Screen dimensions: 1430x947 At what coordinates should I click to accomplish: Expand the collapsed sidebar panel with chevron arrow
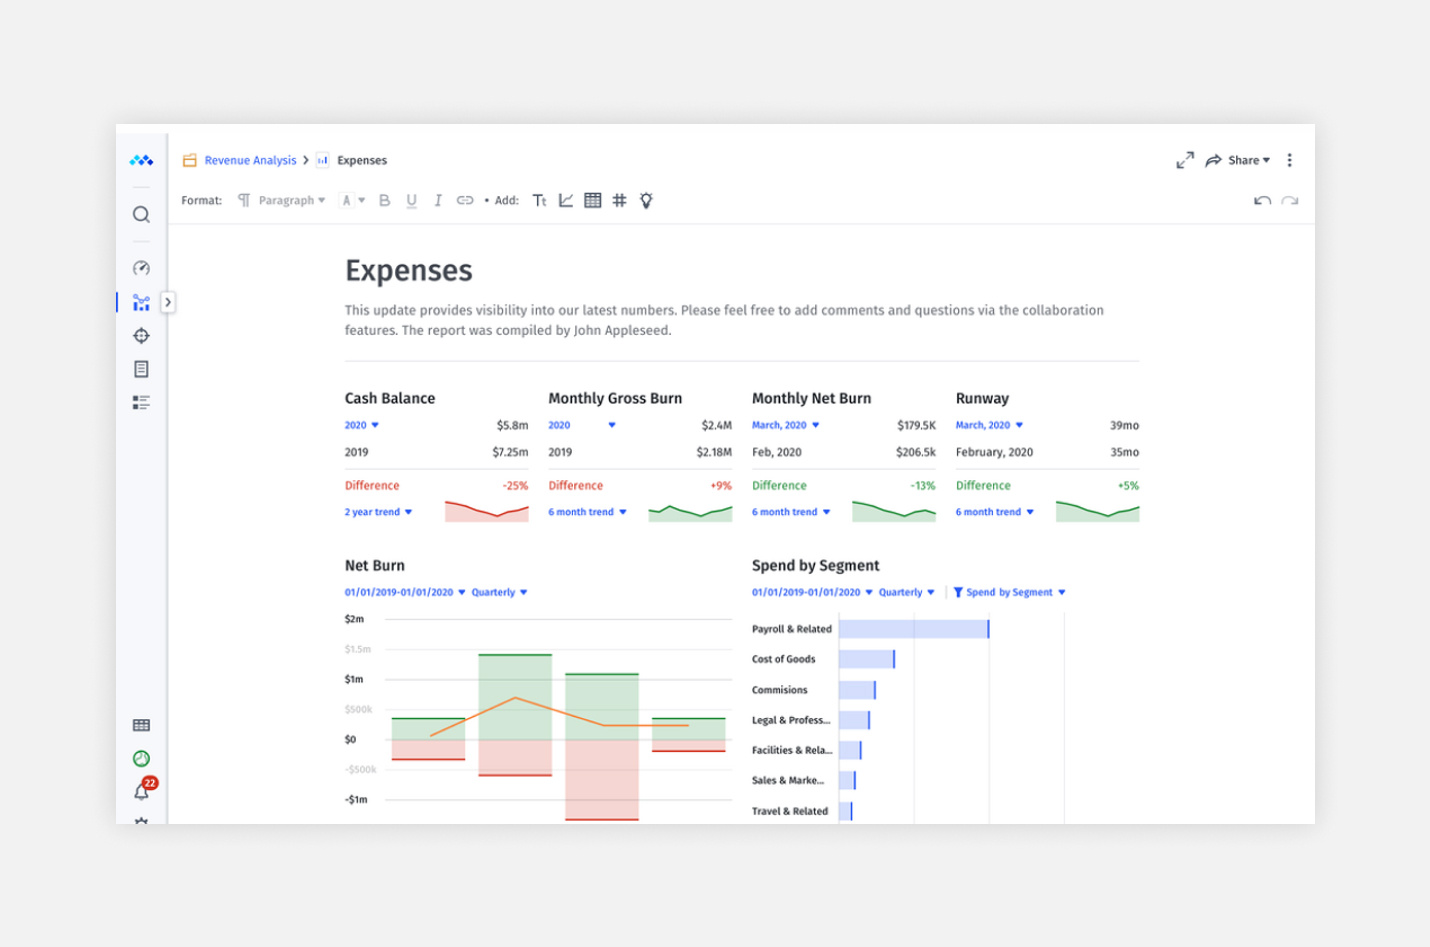coord(168,302)
